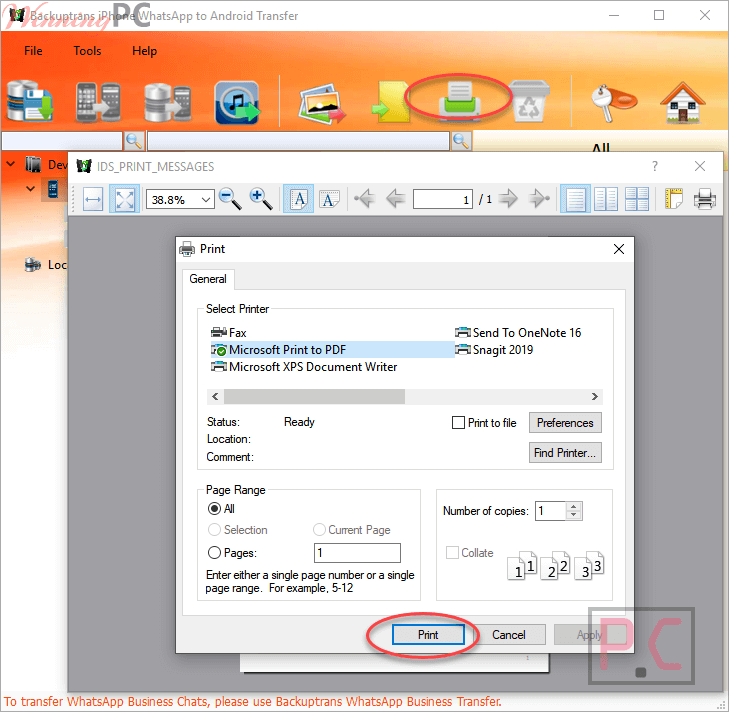Select fit-to-width preview icon

coord(93,200)
